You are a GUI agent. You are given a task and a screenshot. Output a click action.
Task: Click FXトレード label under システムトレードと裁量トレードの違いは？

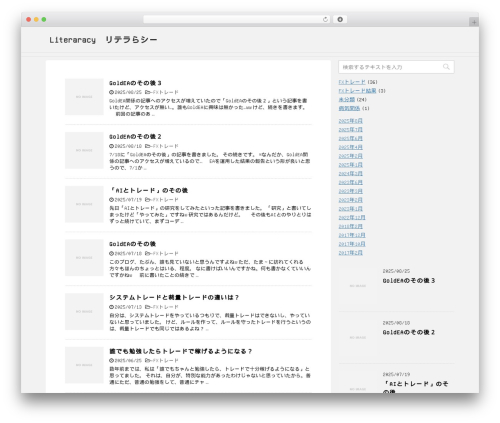[x=165, y=307]
